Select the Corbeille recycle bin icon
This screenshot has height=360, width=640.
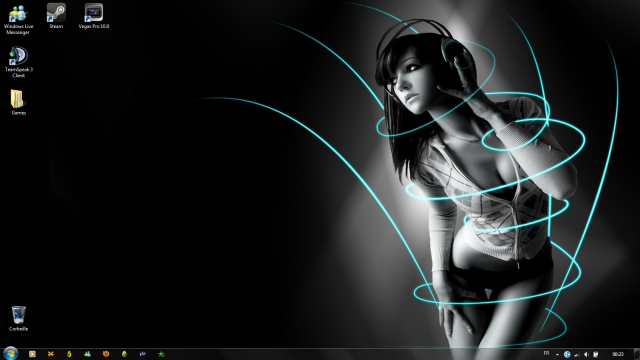click(x=18, y=318)
